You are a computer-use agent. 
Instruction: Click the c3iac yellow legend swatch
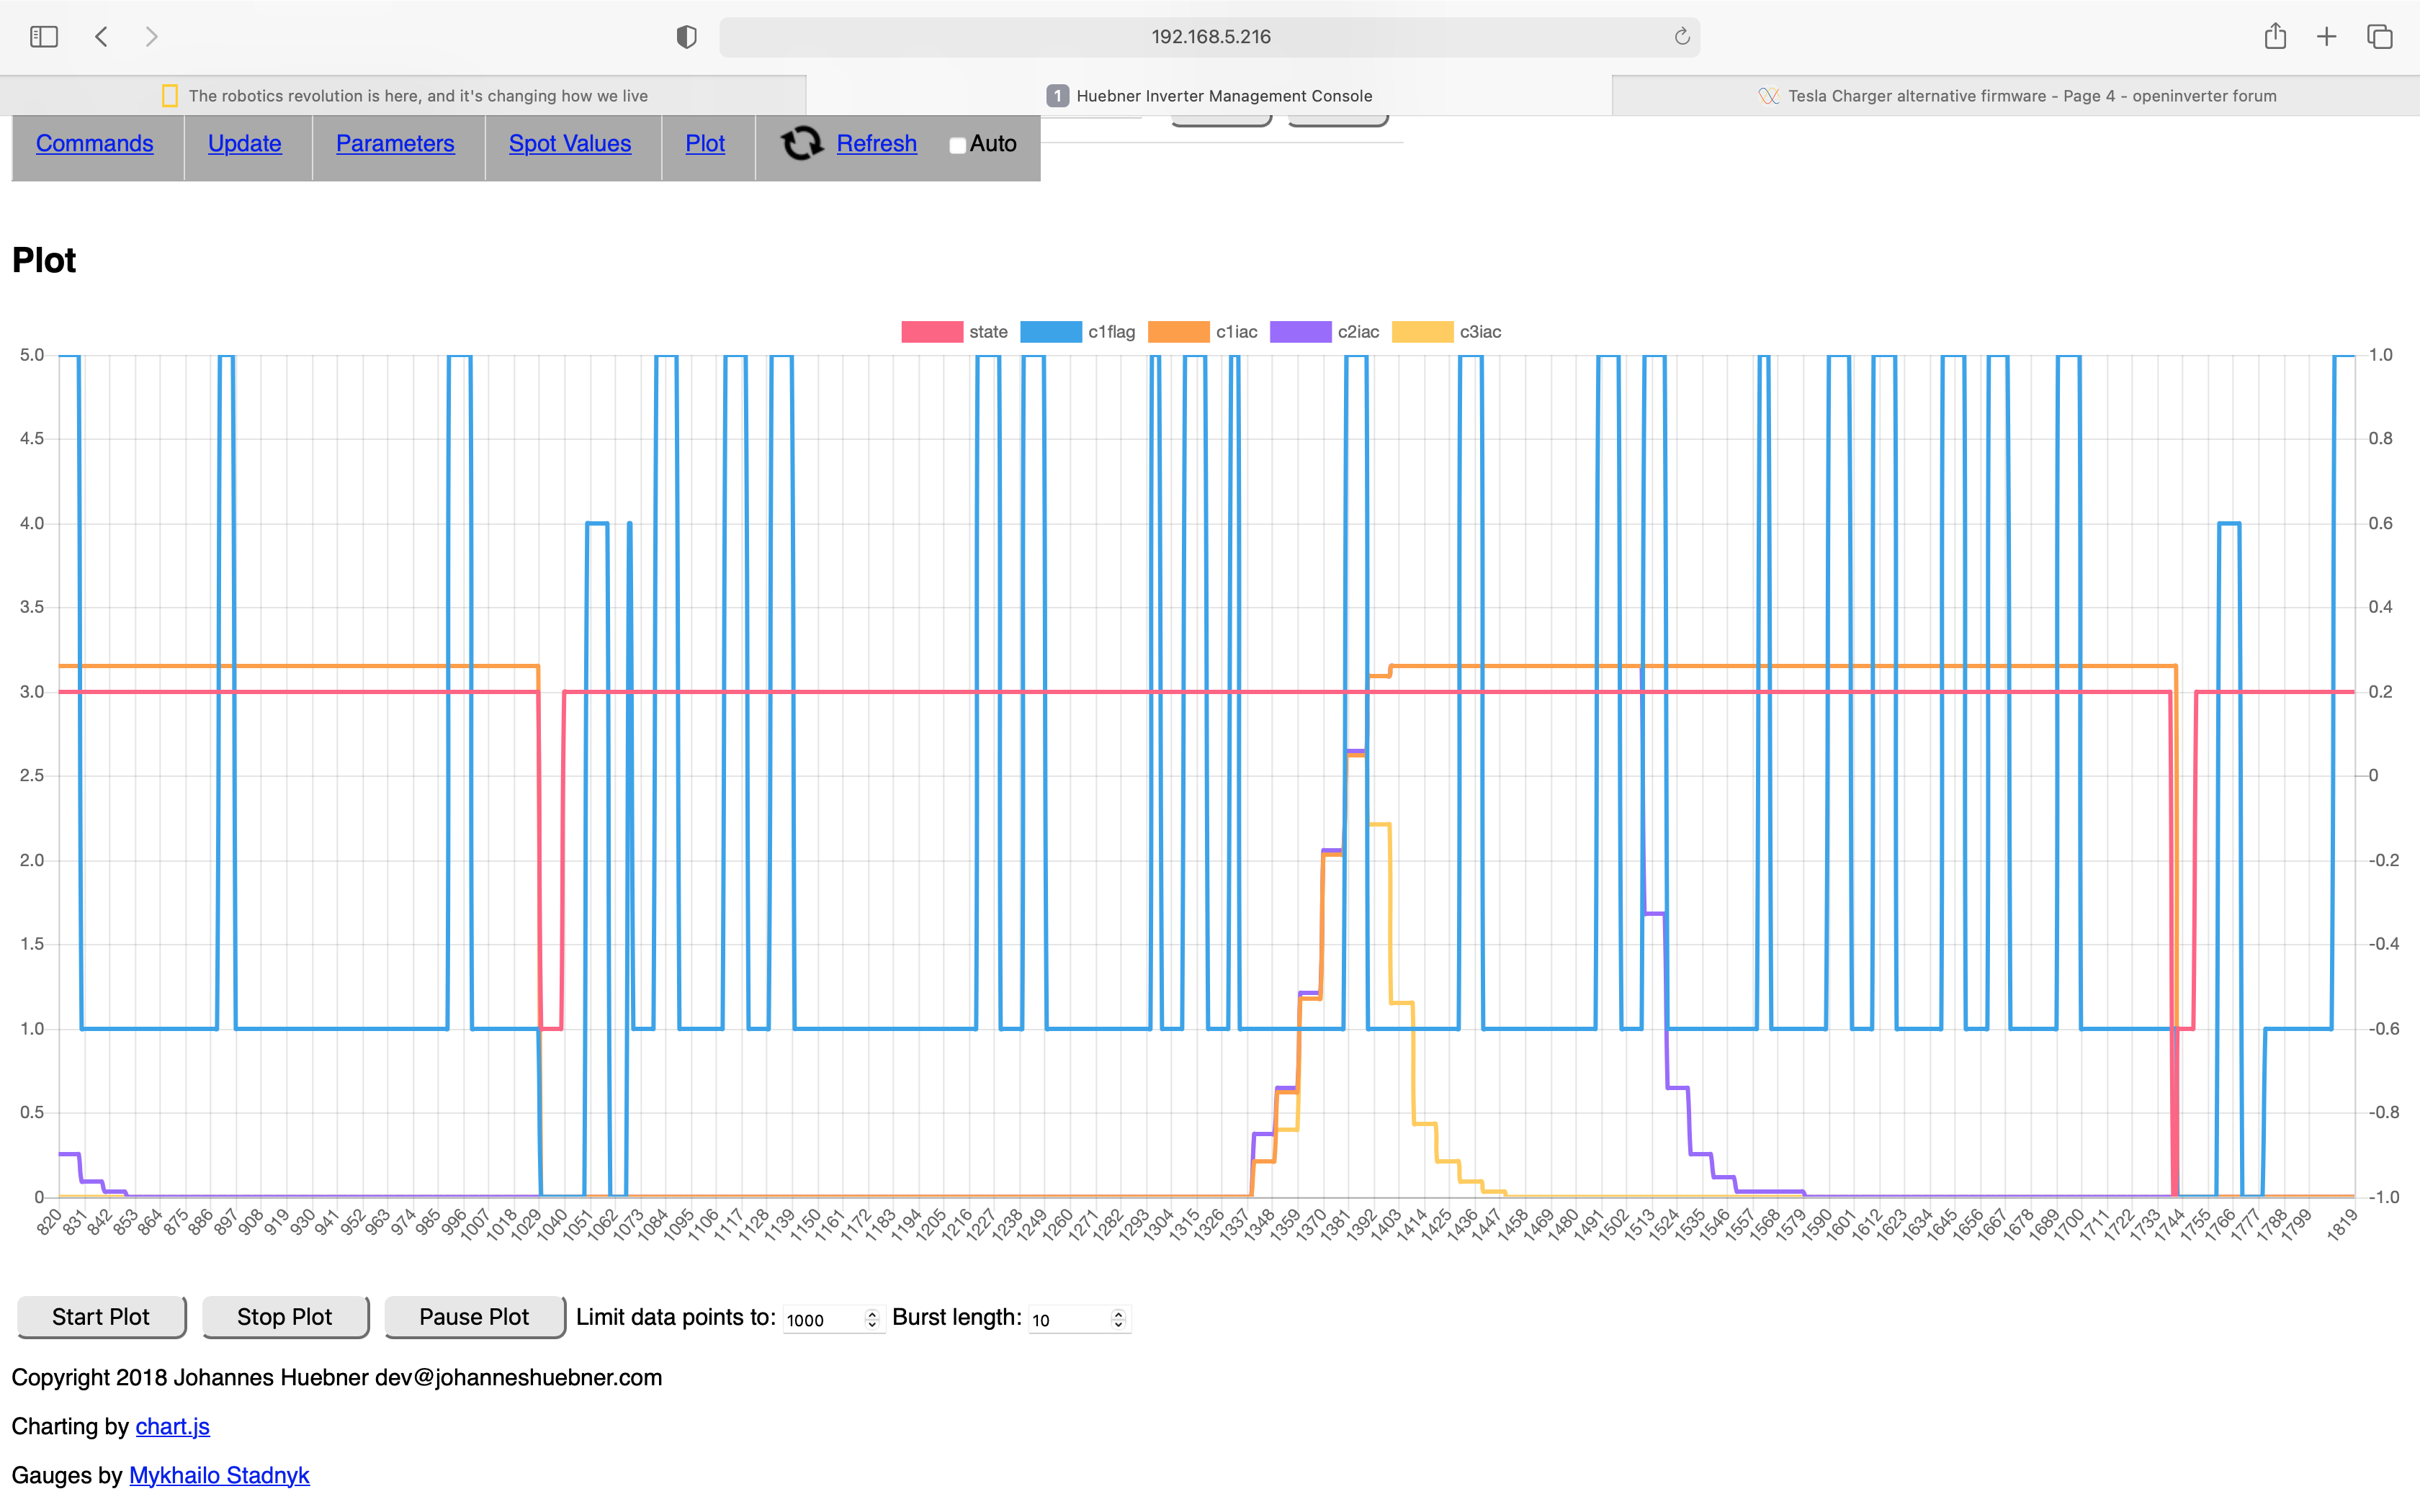click(x=1422, y=332)
